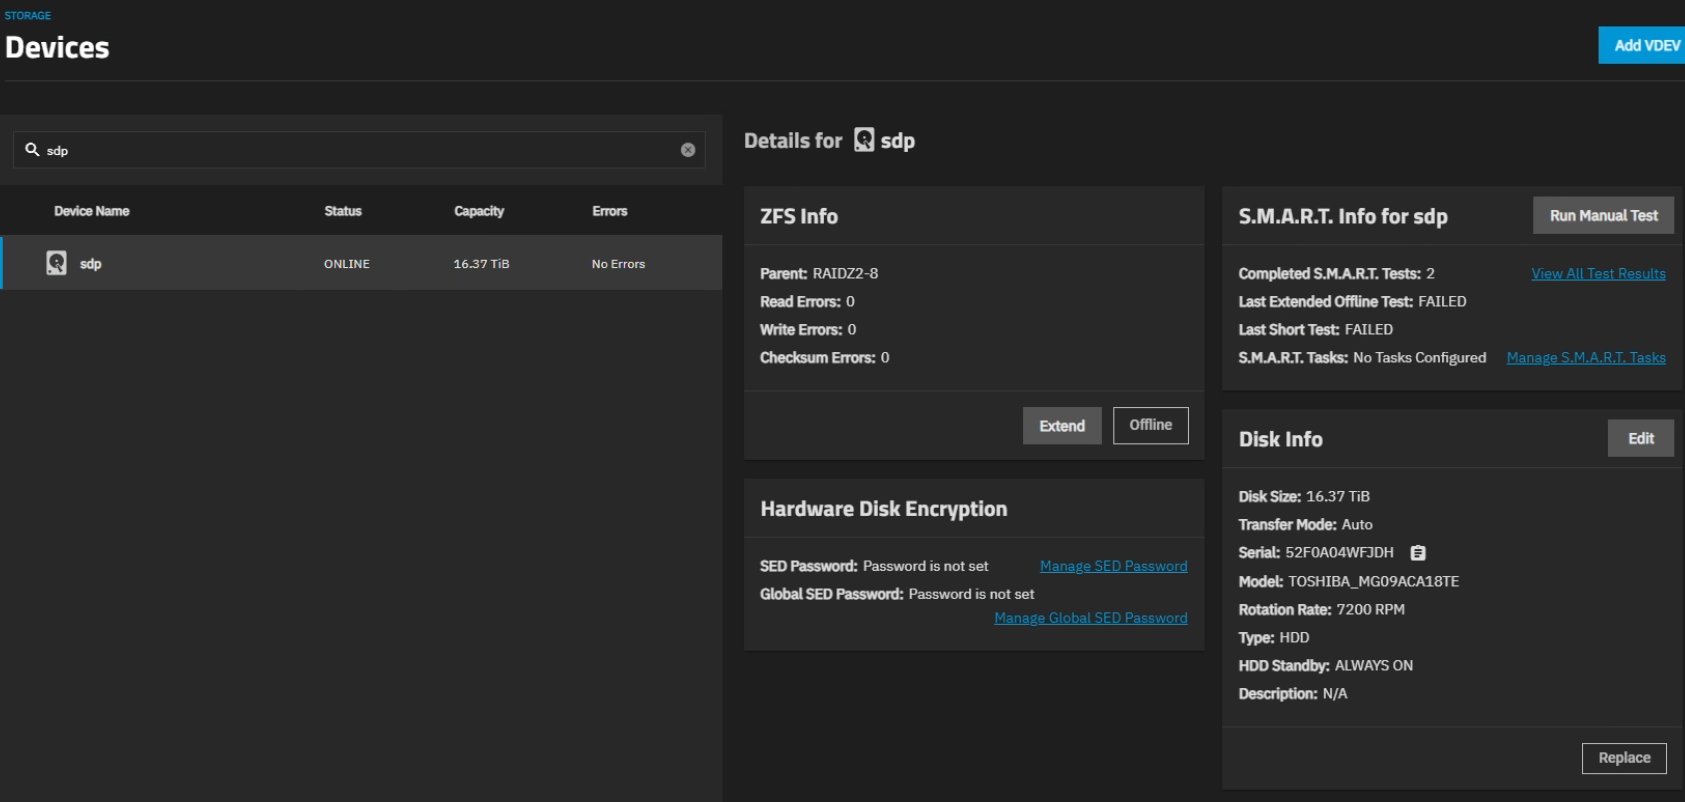The image size is (1685, 802).
Task: Run a manual S.M.A.R.T. test
Action: pos(1603,216)
